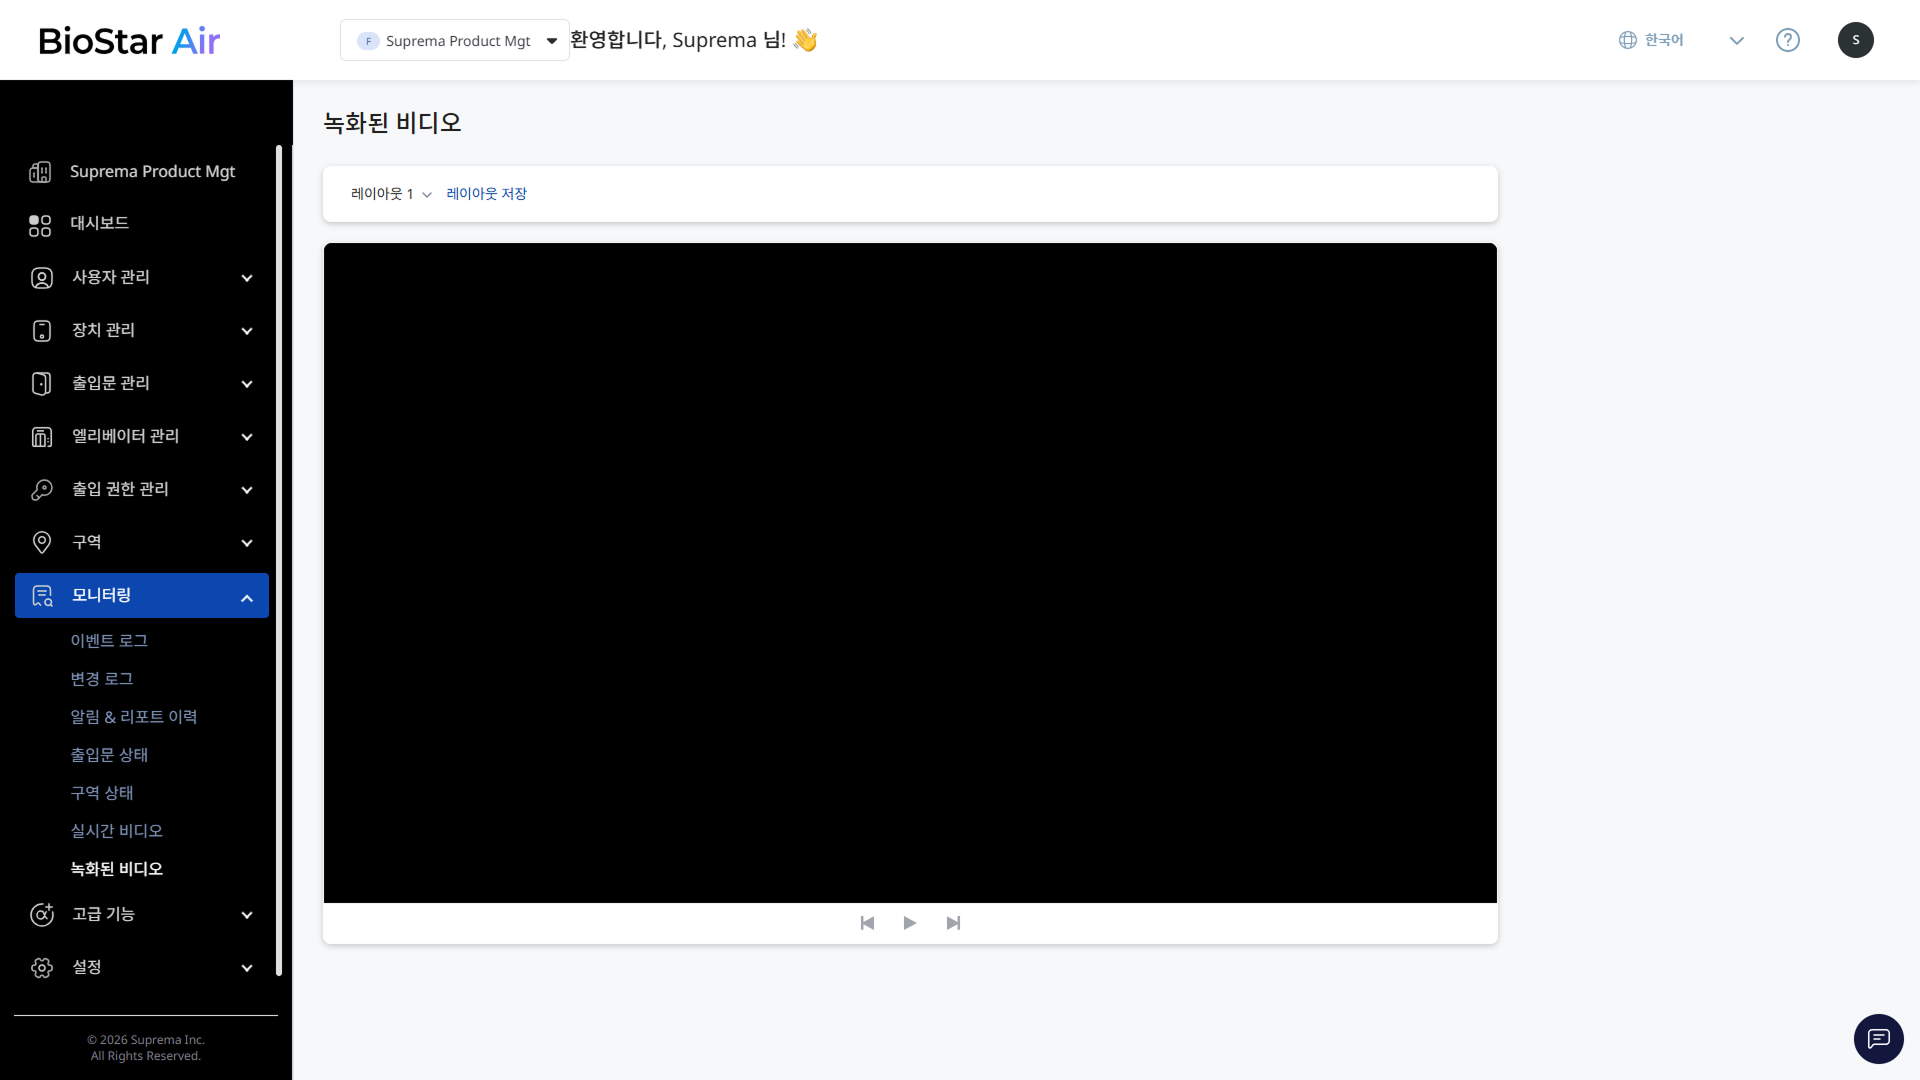The width and height of the screenshot is (1920, 1080).
Task: Go to 실시간 비디오 page
Action: coord(116,831)
